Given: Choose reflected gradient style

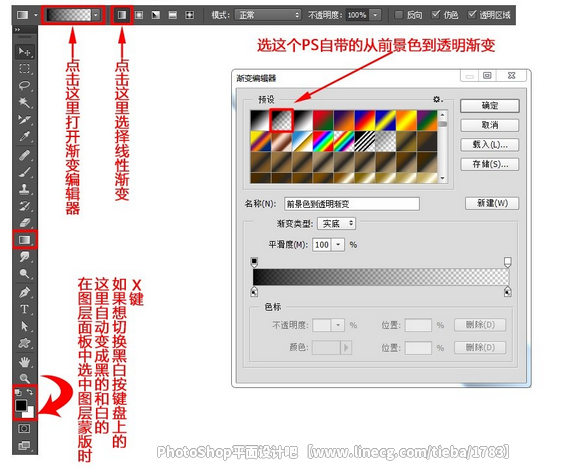Looking at the screenshot, I should click(173, 15).
